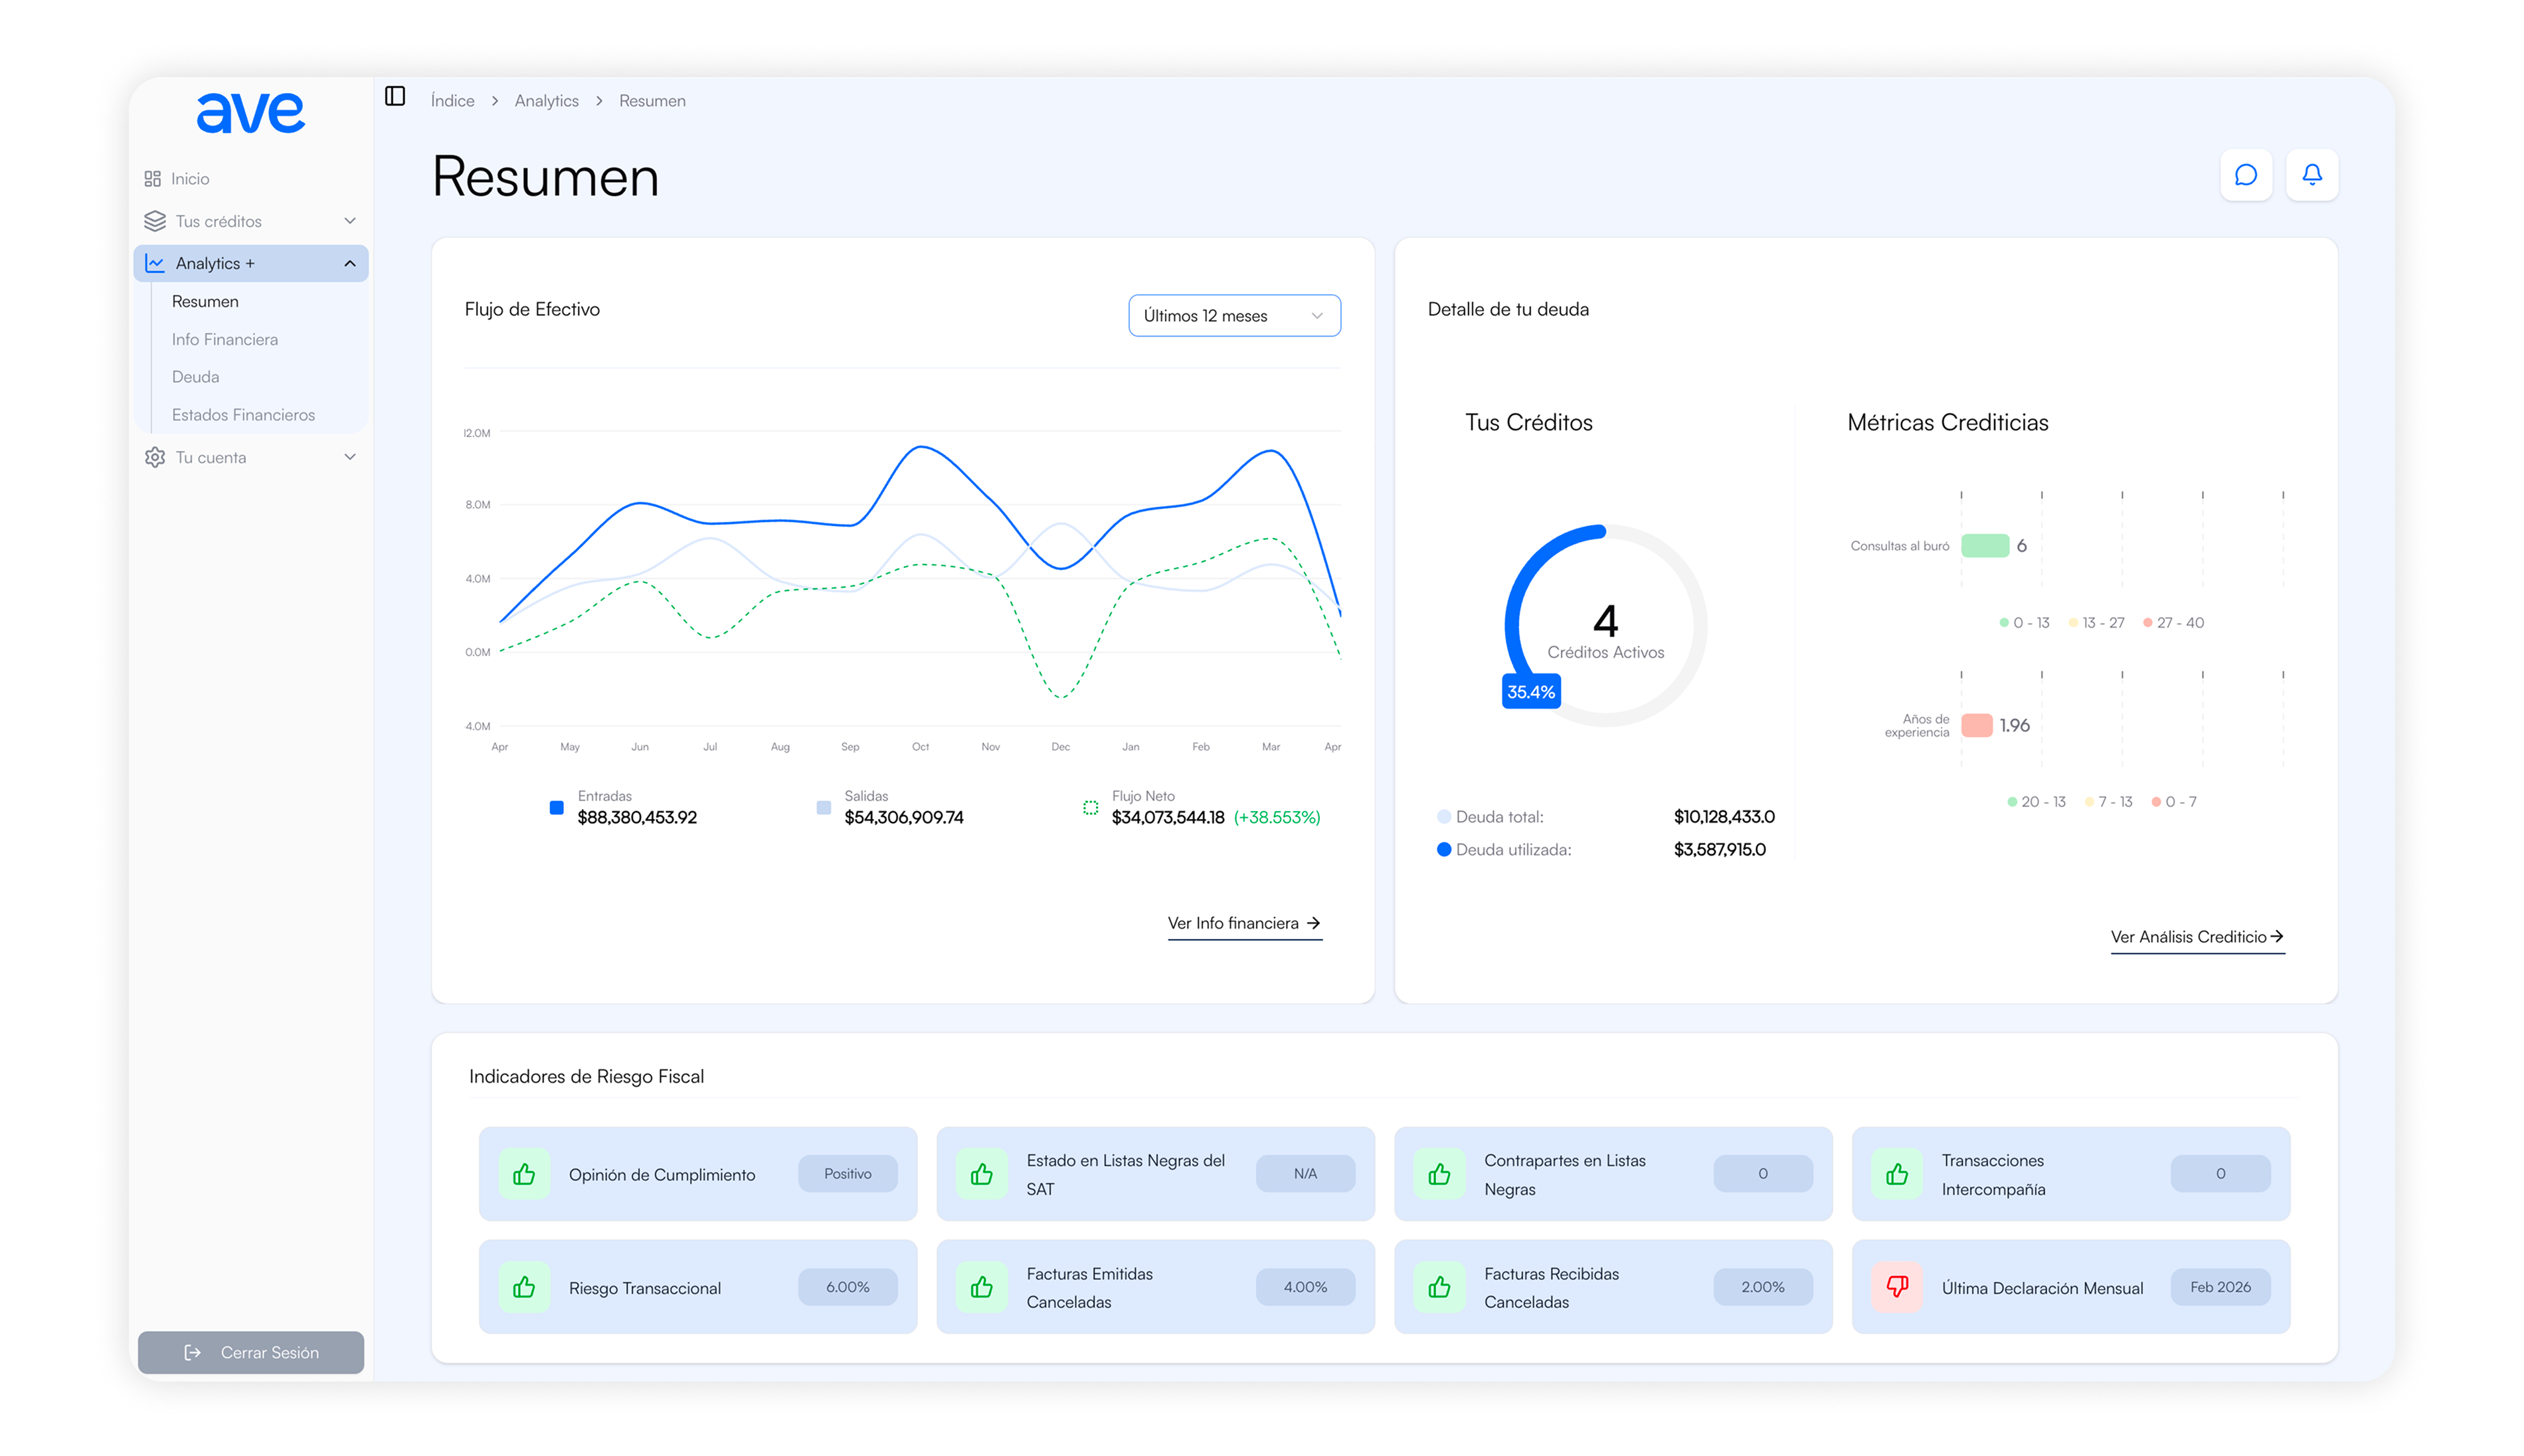Expand the Tu cuenta chevron
2524x1456 pixels.
point(350,457)
